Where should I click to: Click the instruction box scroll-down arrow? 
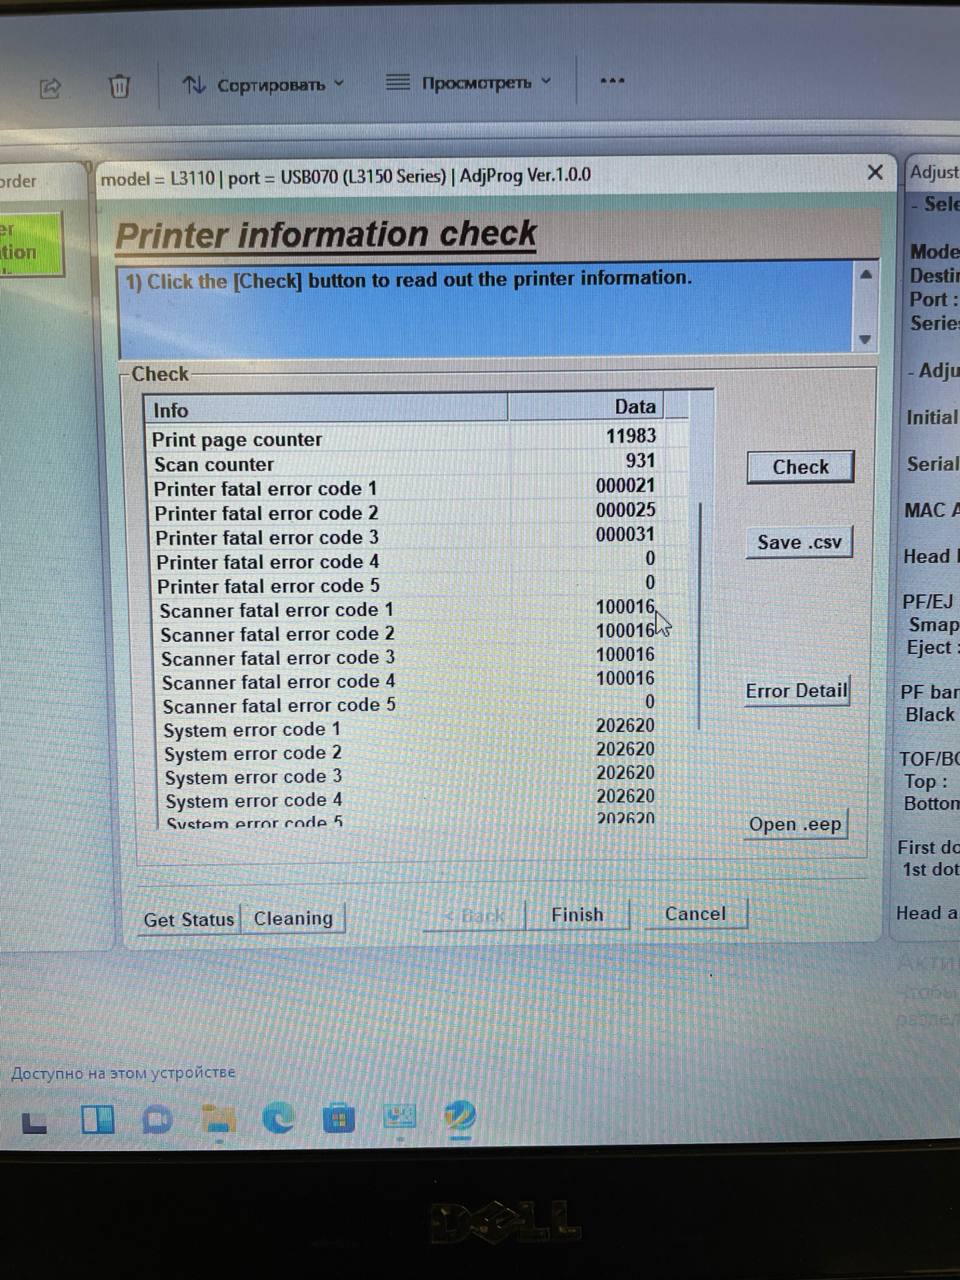pos(866,340)
